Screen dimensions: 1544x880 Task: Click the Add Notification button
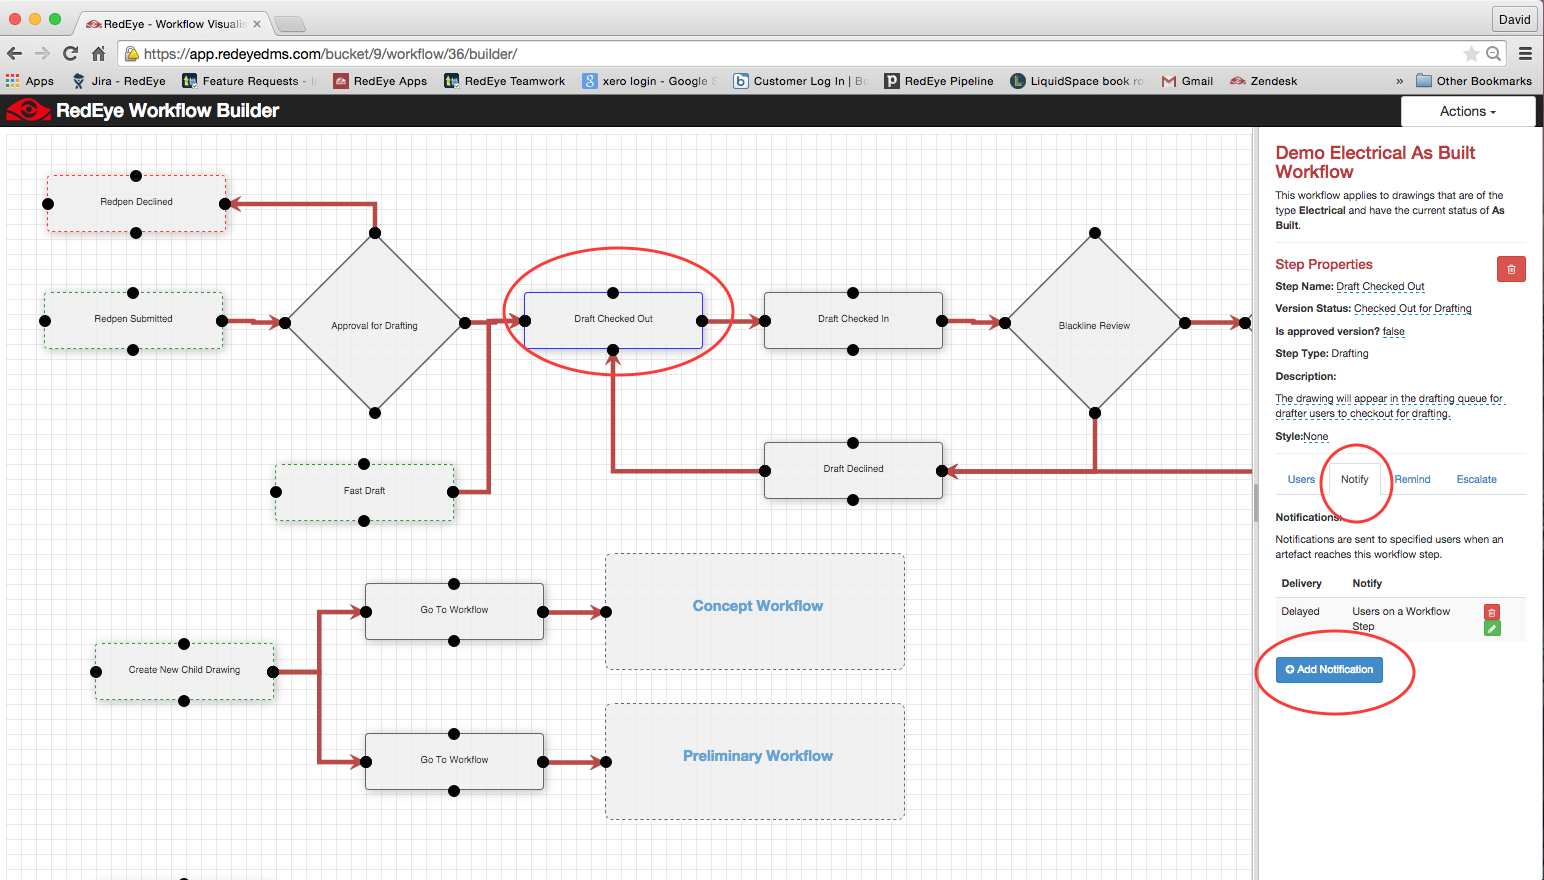point(1329,670)
